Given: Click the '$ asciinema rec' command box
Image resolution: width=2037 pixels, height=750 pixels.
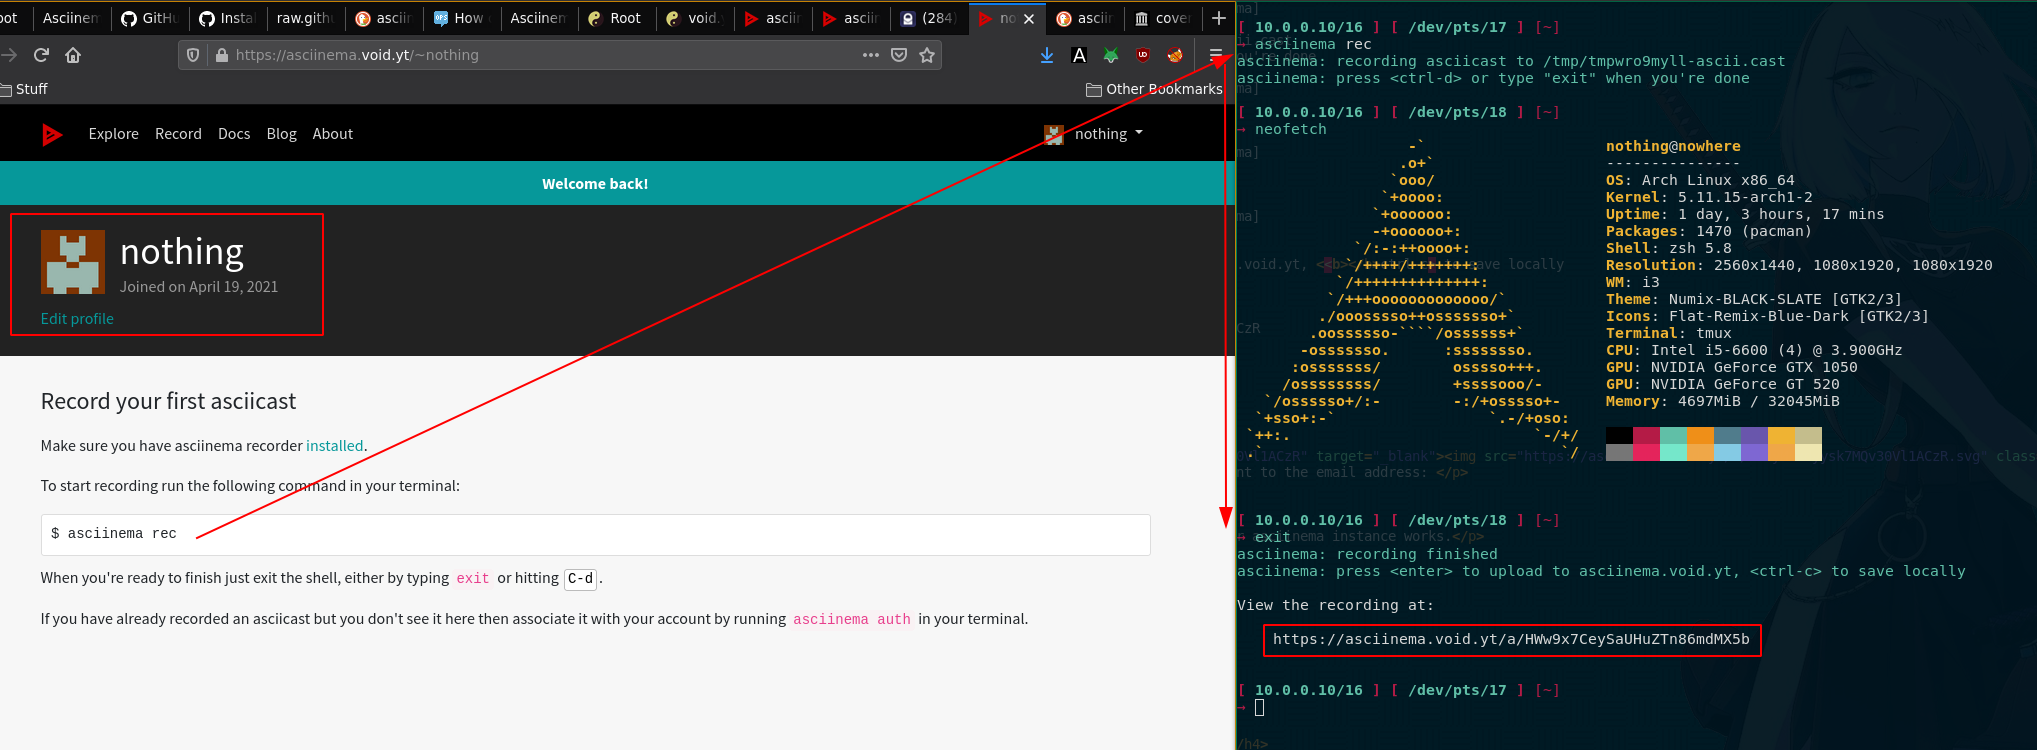Looking at the screenshot, I should click(595, 535).
